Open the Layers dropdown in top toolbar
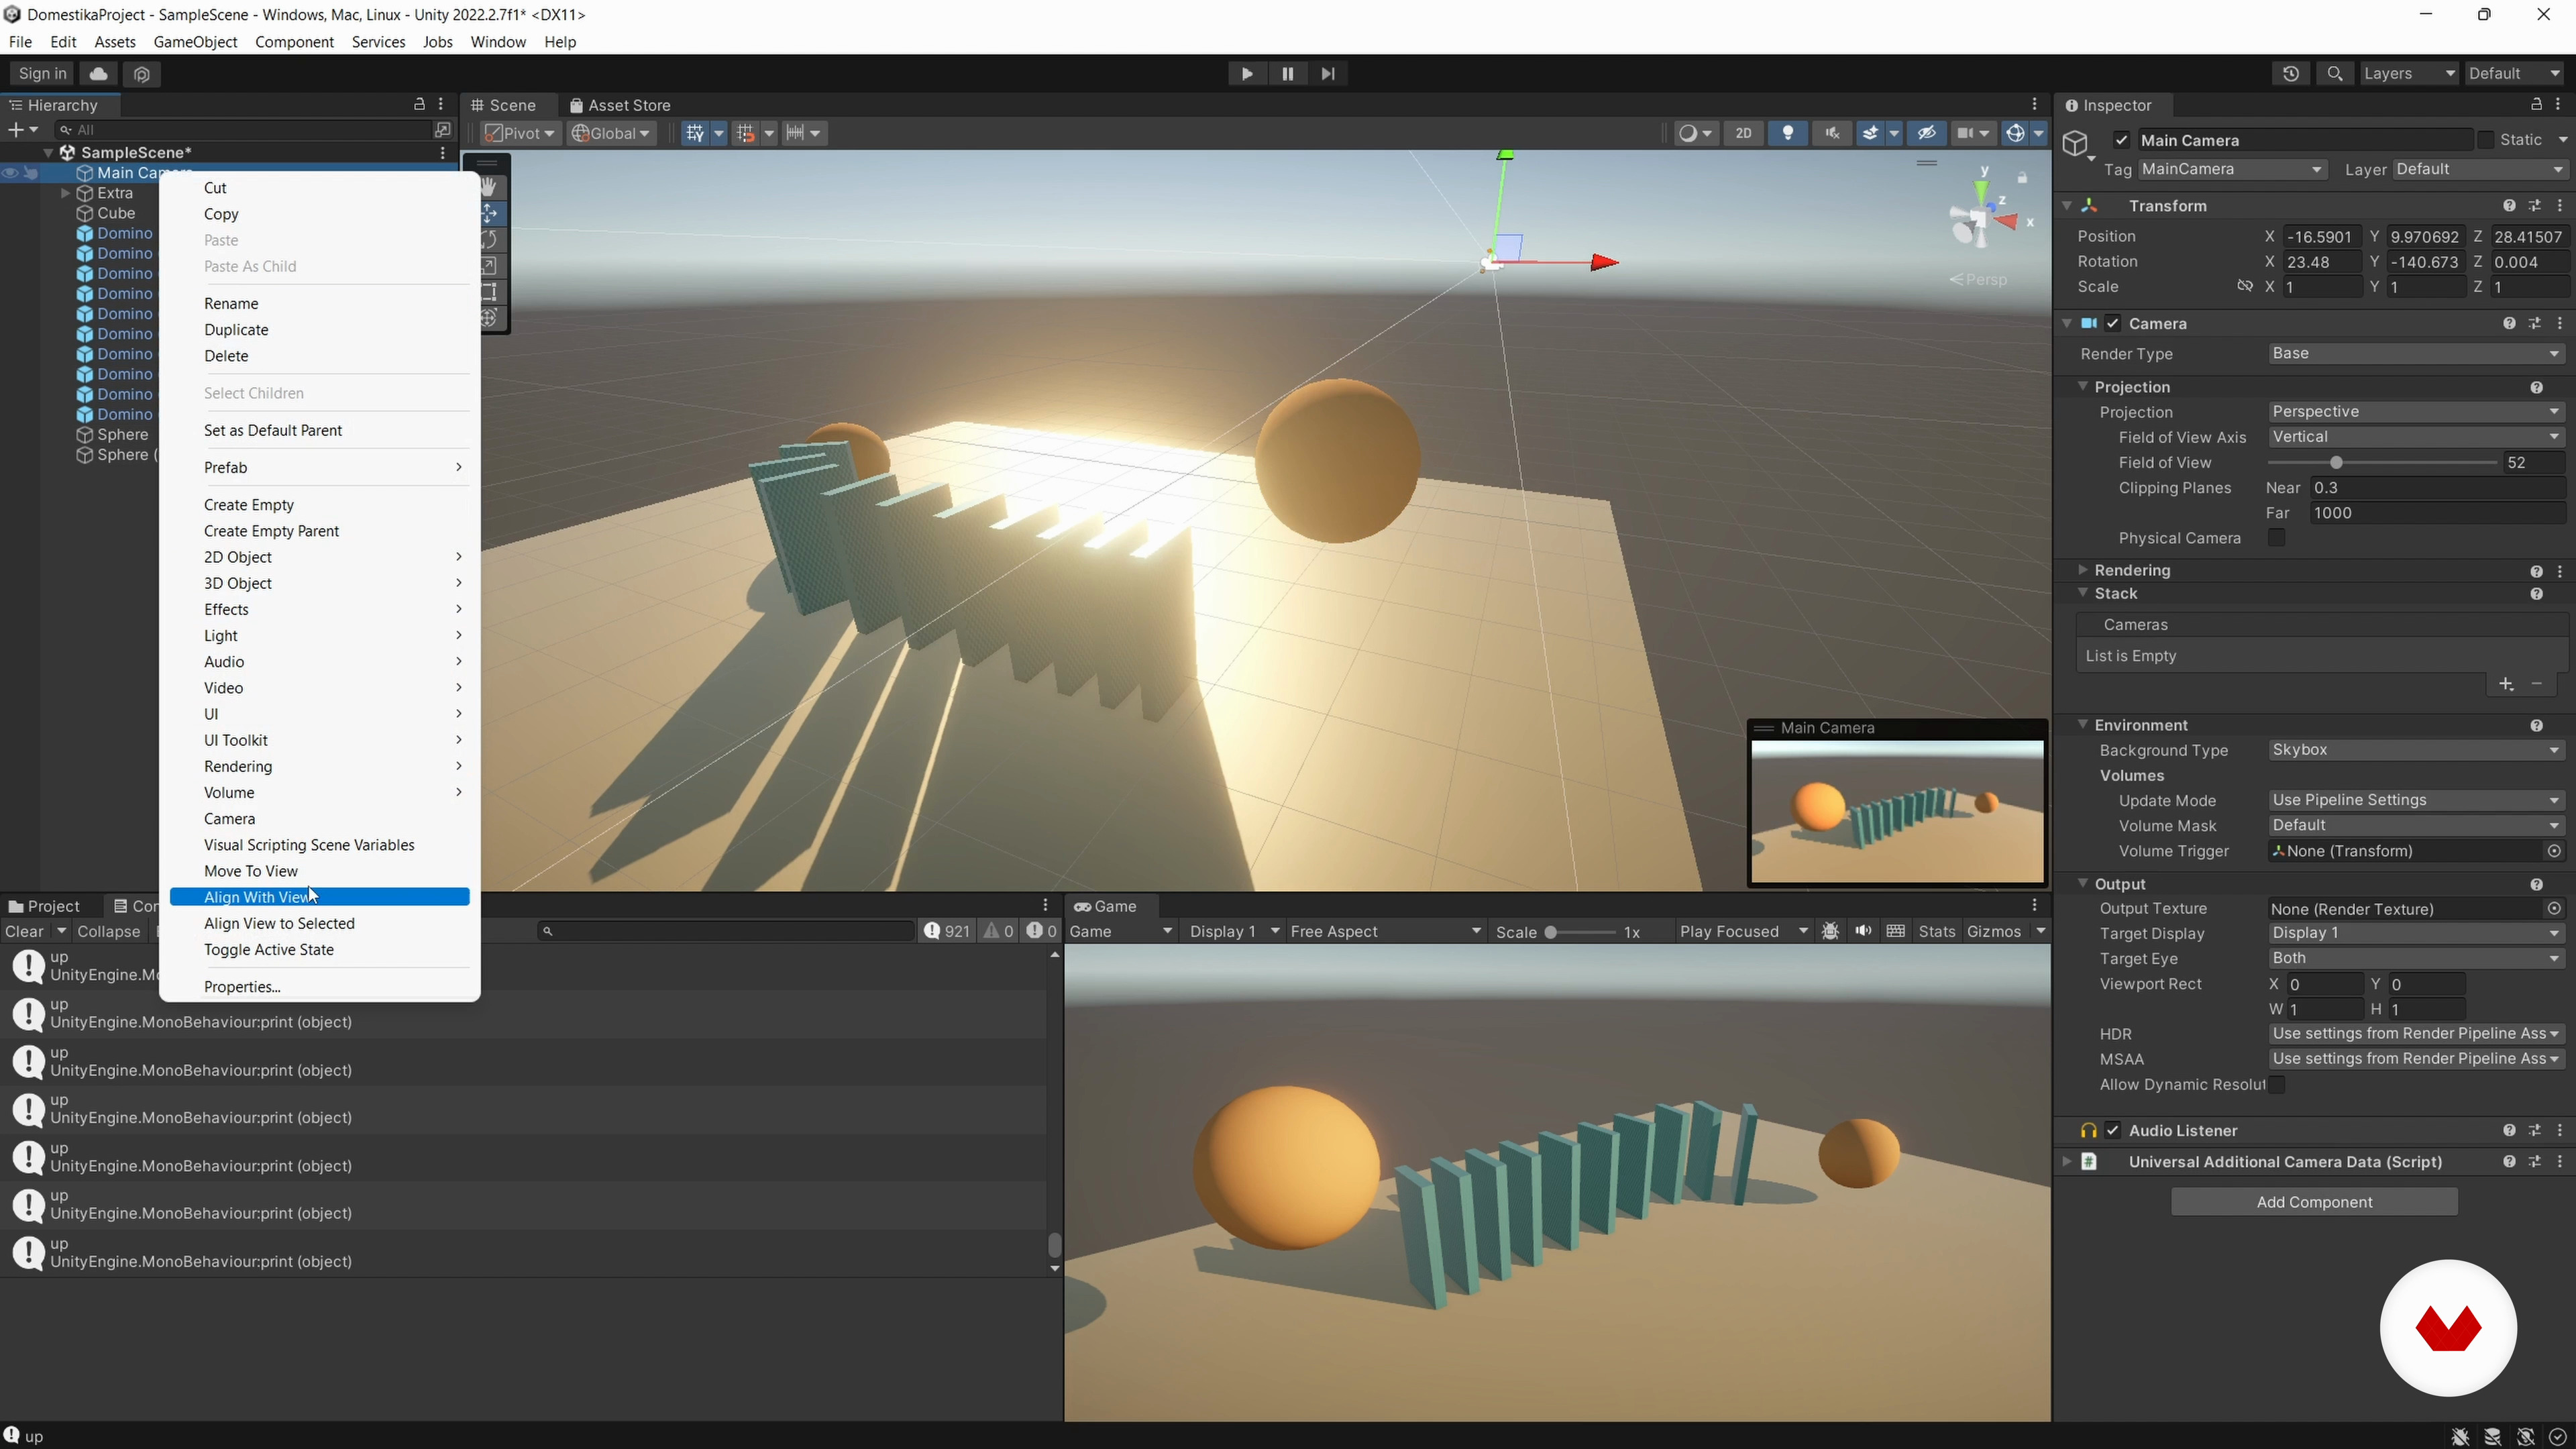 [x=2408, y=73]
